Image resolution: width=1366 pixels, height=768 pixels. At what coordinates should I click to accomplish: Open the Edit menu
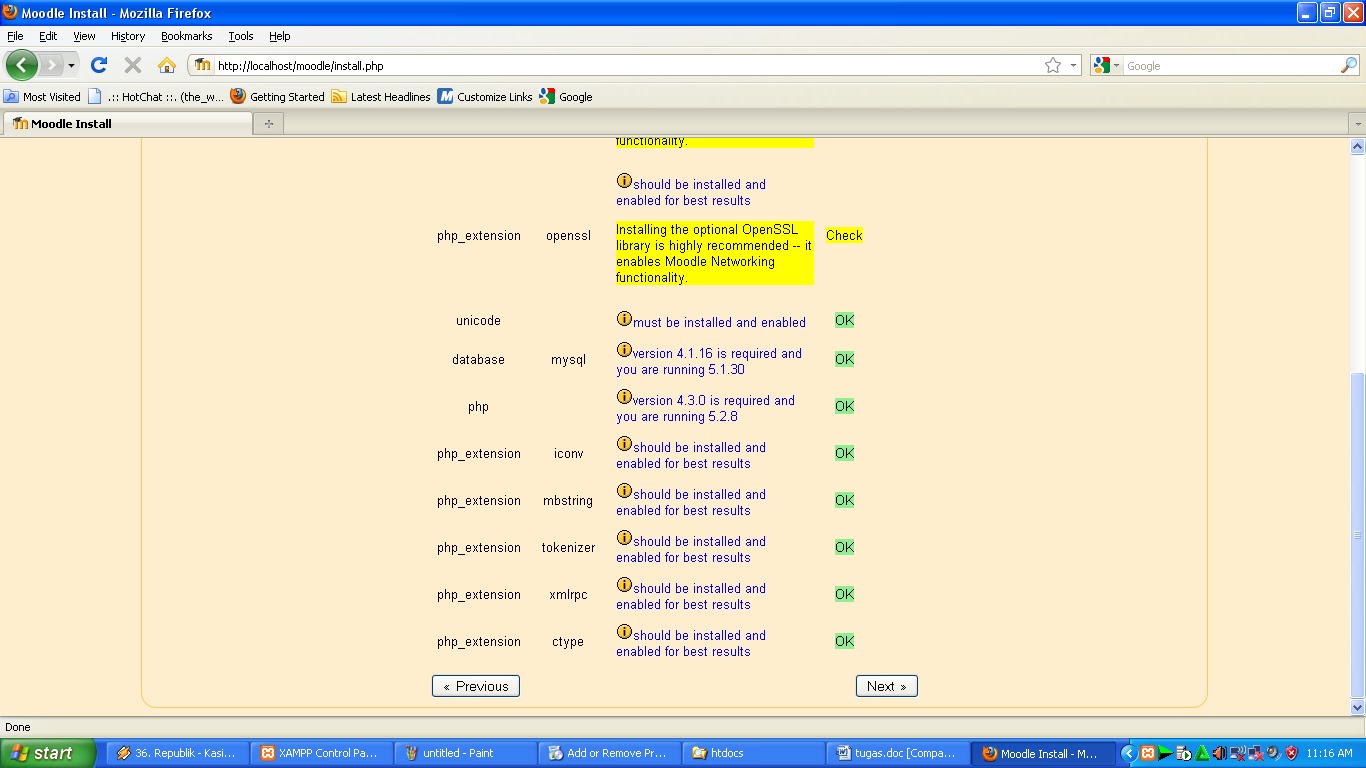(x=48, y=36)
